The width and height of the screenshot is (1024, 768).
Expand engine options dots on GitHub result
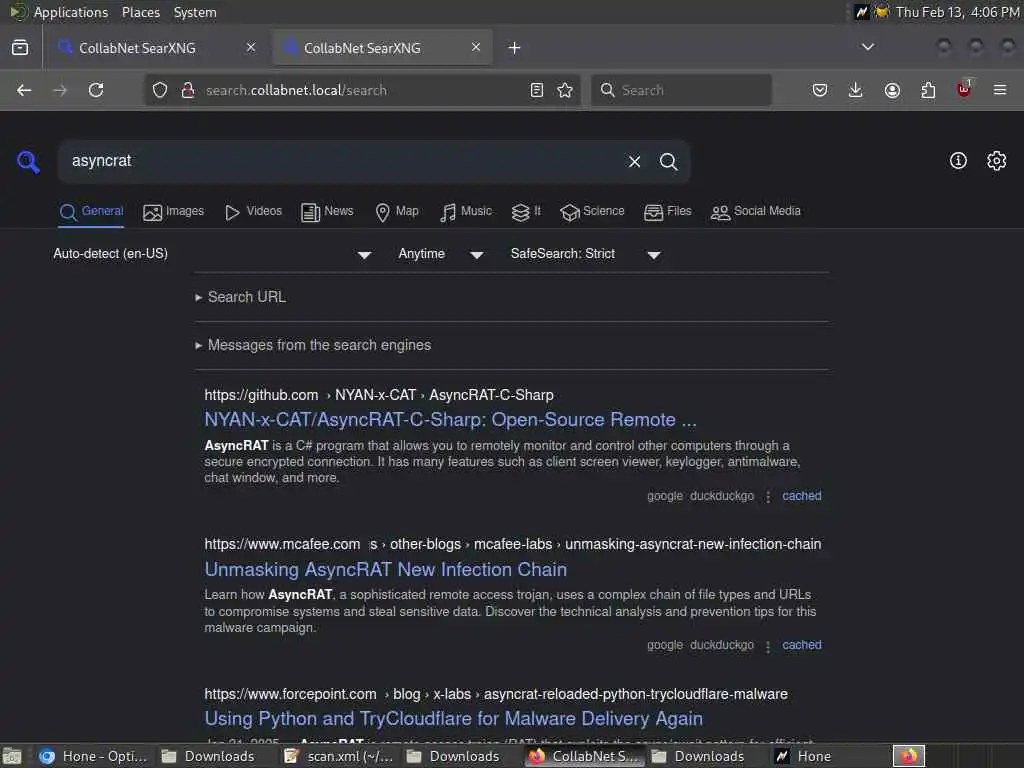tap(768, 496)
